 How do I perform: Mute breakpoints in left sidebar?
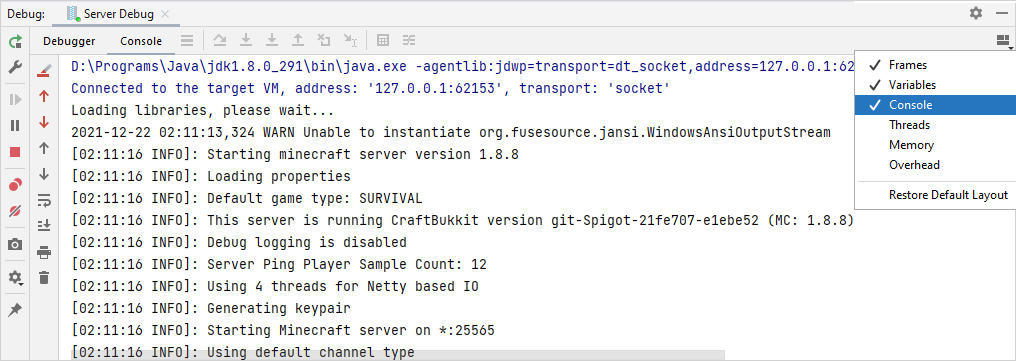click(x=16, y=211)
